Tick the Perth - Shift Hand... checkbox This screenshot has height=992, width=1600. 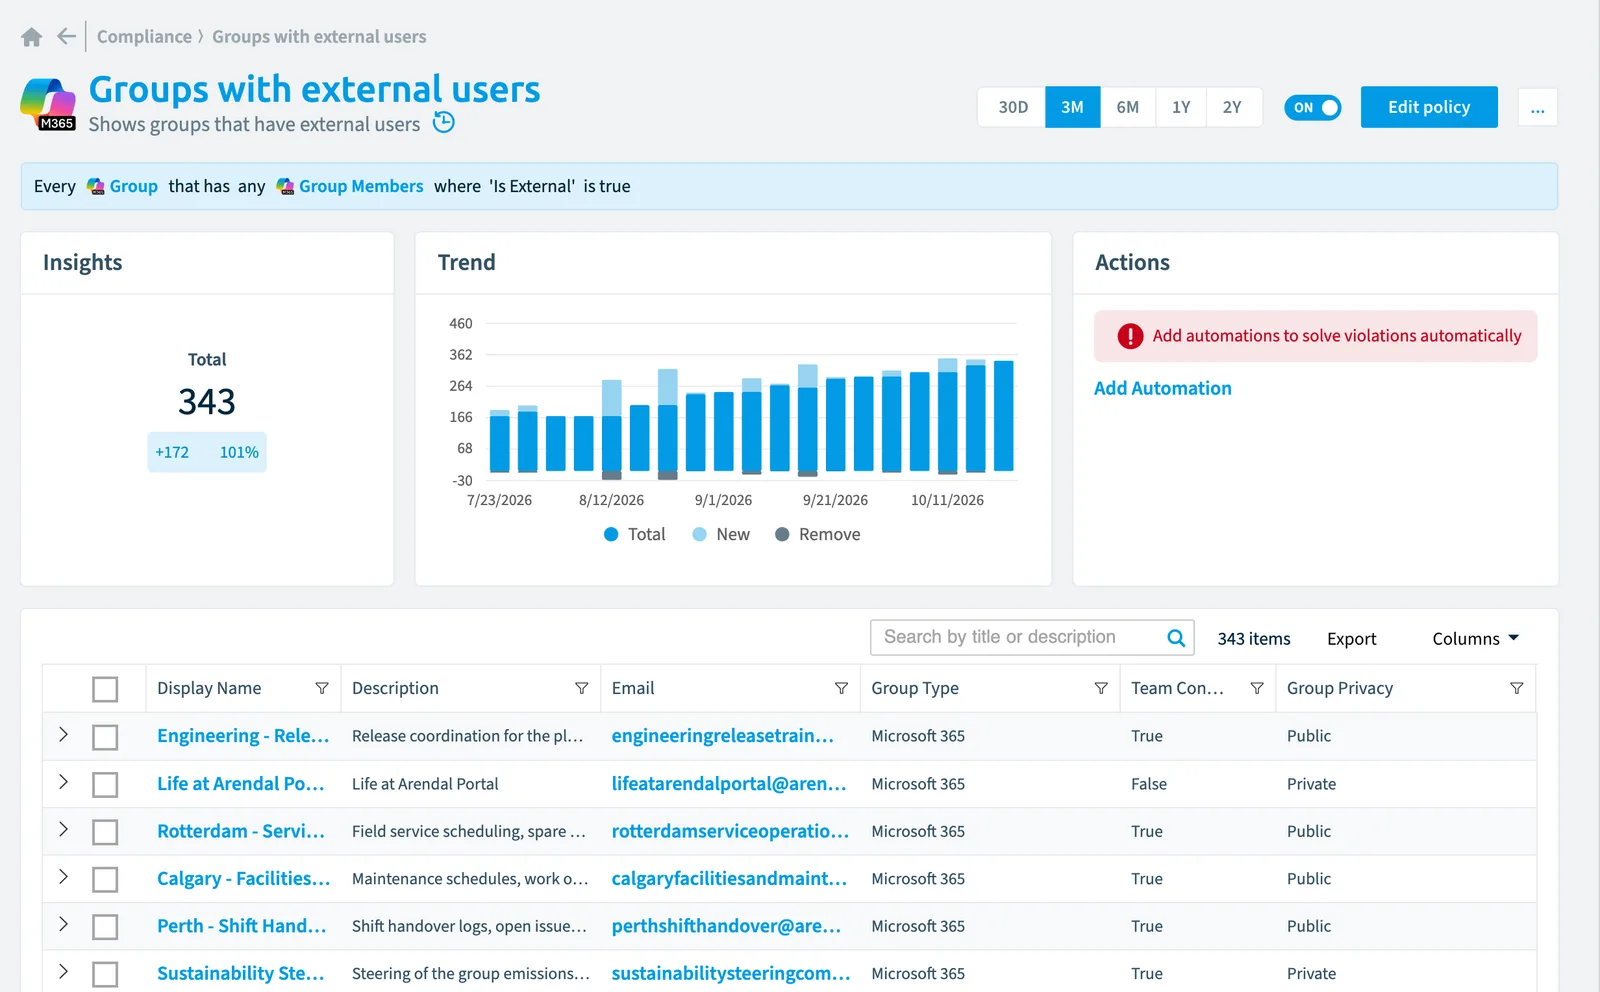(105, 926)
